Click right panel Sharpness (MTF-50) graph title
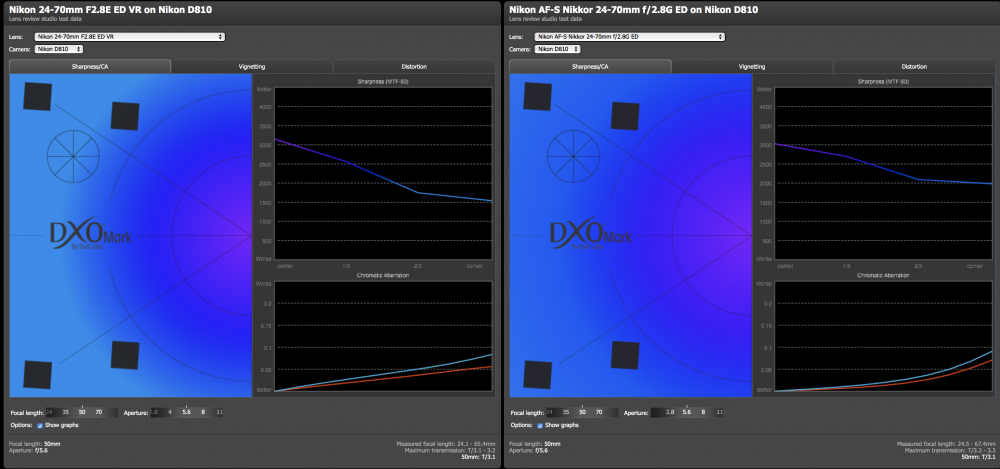 [x=883, y=82]
